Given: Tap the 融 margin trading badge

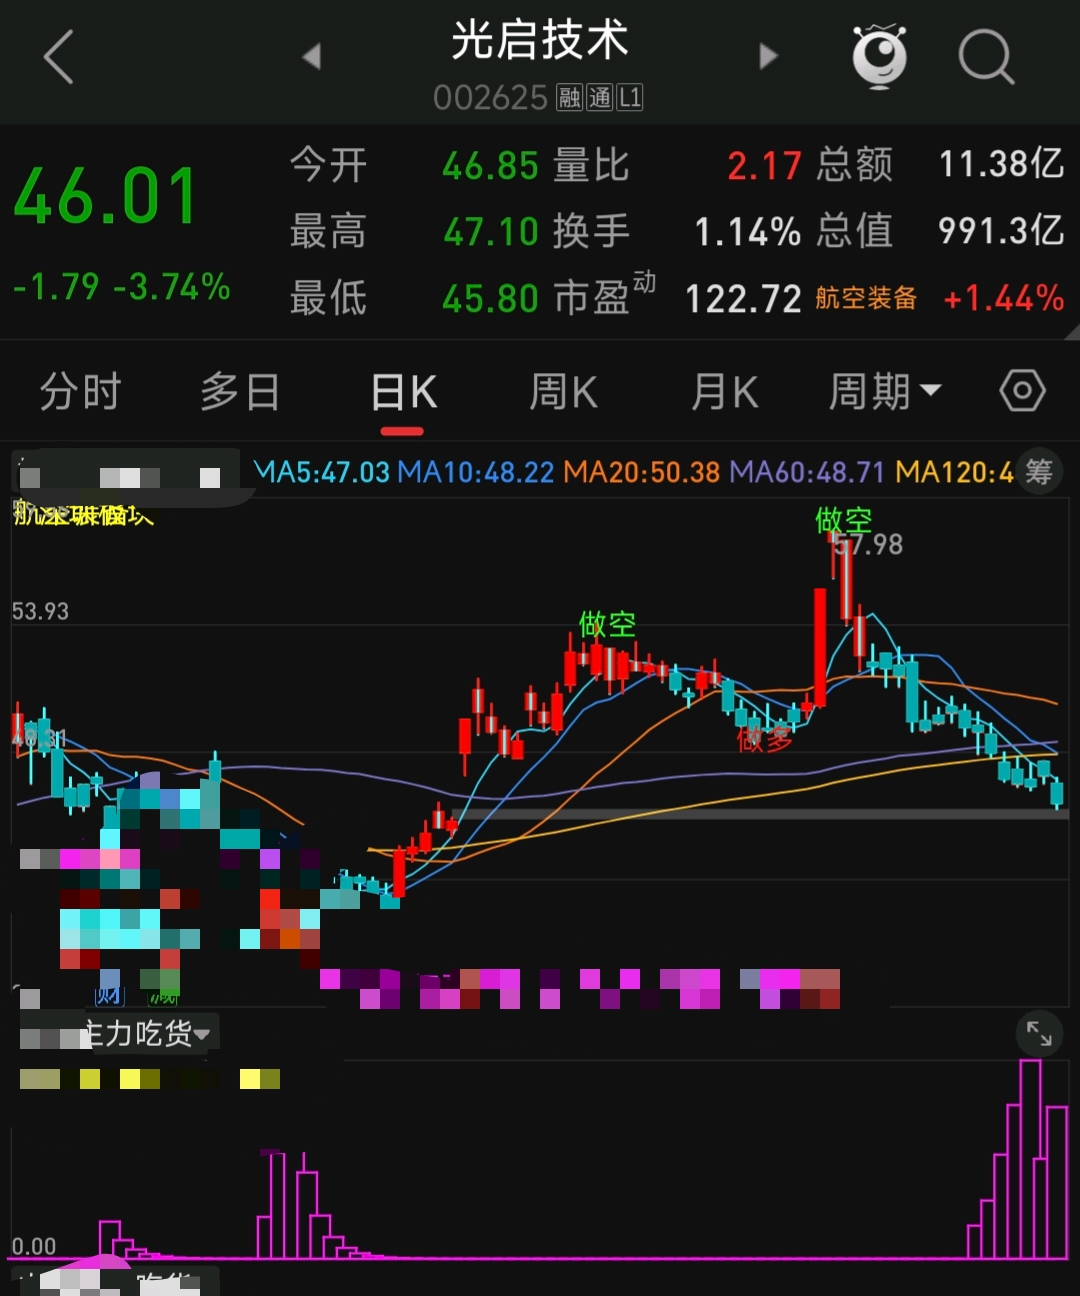Looking at the screenshot, I should (x=569, y=98).
